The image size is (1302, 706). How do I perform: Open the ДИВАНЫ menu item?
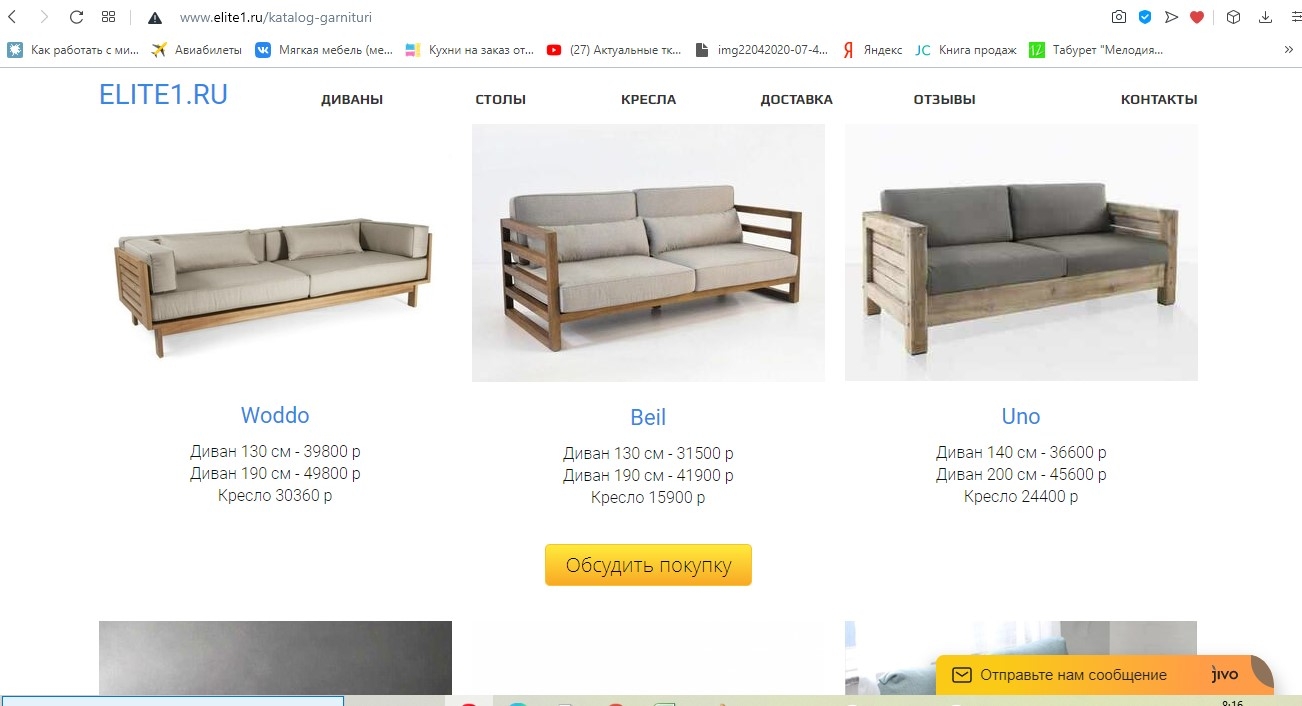coord(352,99)
